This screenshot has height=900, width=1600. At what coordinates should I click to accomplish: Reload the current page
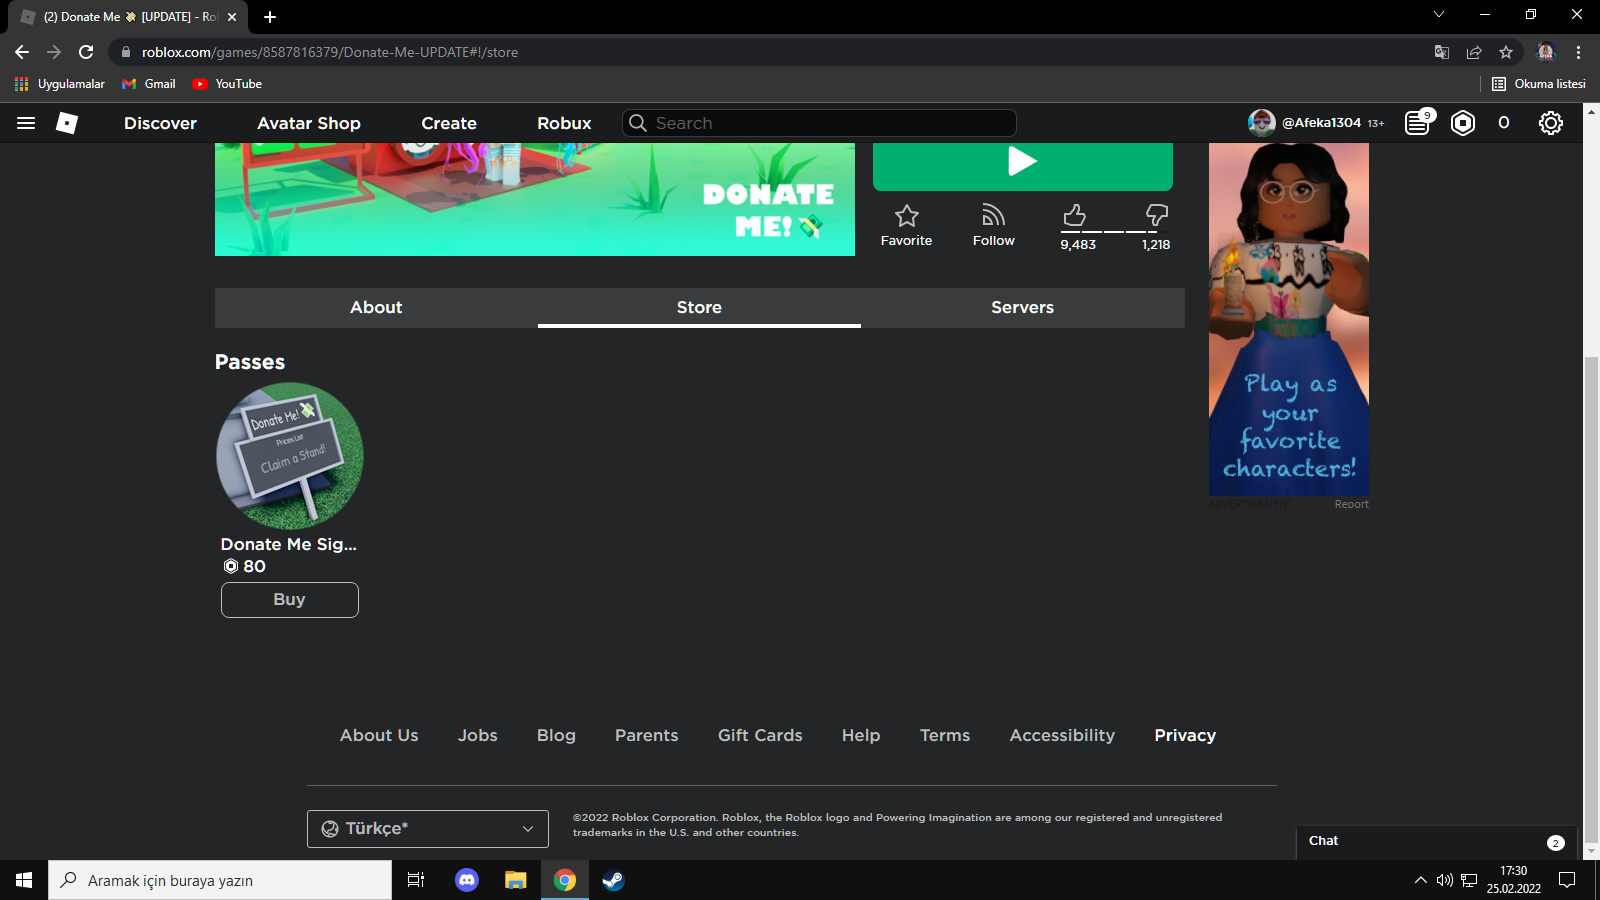point(86,52)
